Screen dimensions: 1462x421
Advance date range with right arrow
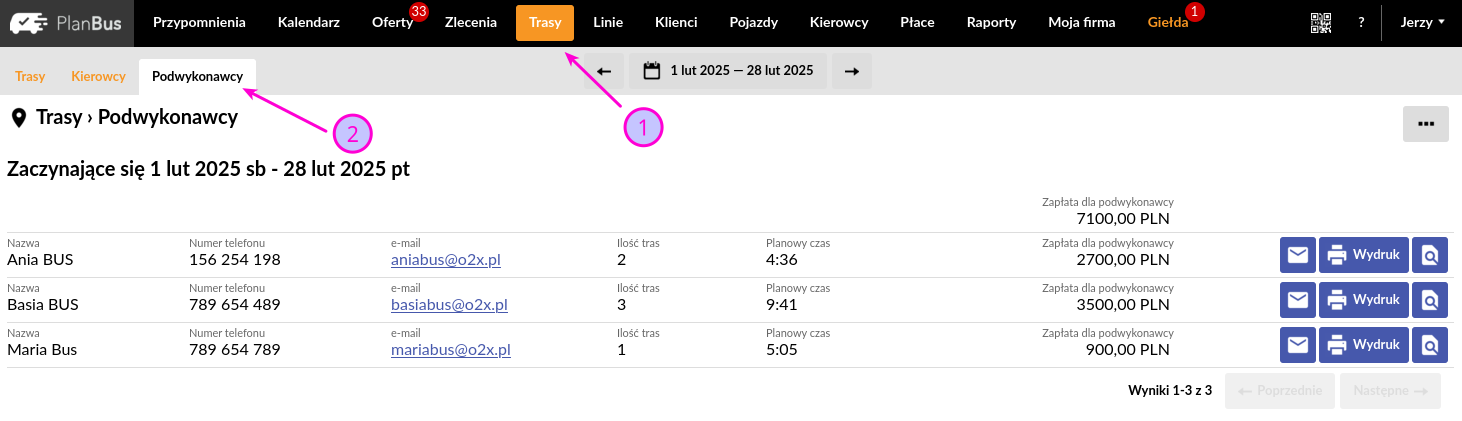point(852,71)
